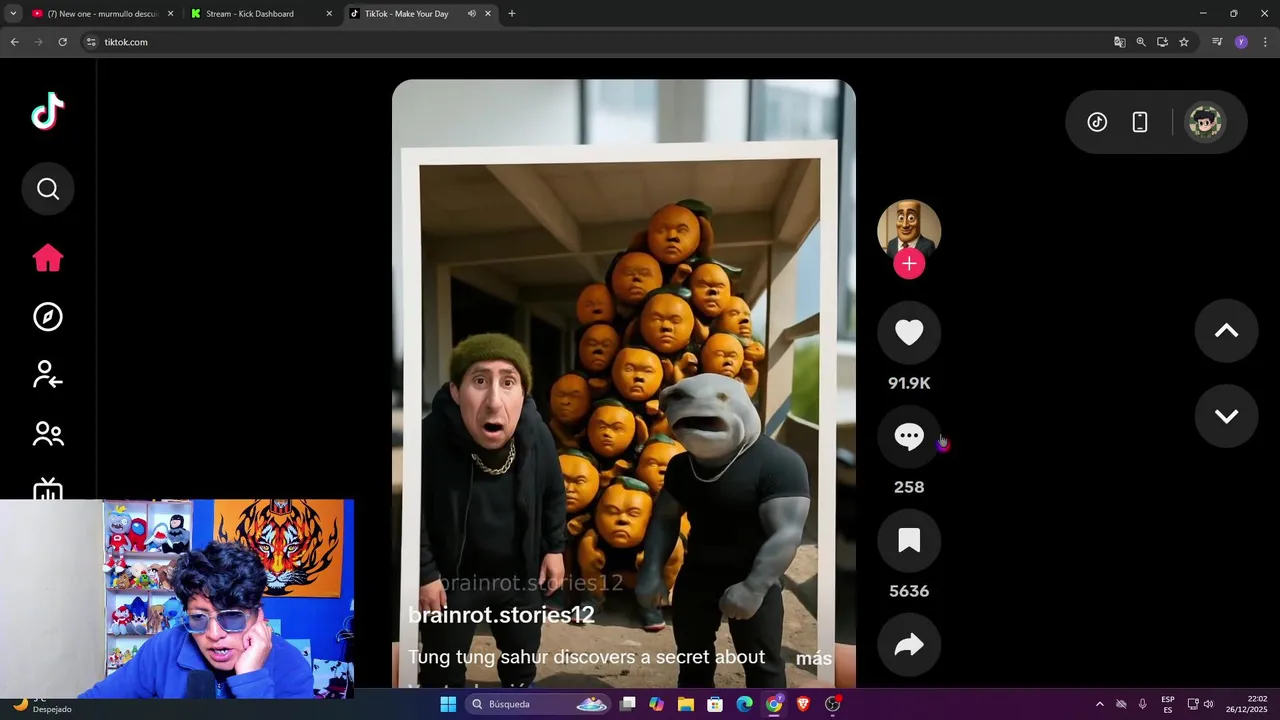Open the zoom magnifier icon
Image resolution: width=1280 pixels, height=720 pixels.
(x=1141, y=42)
